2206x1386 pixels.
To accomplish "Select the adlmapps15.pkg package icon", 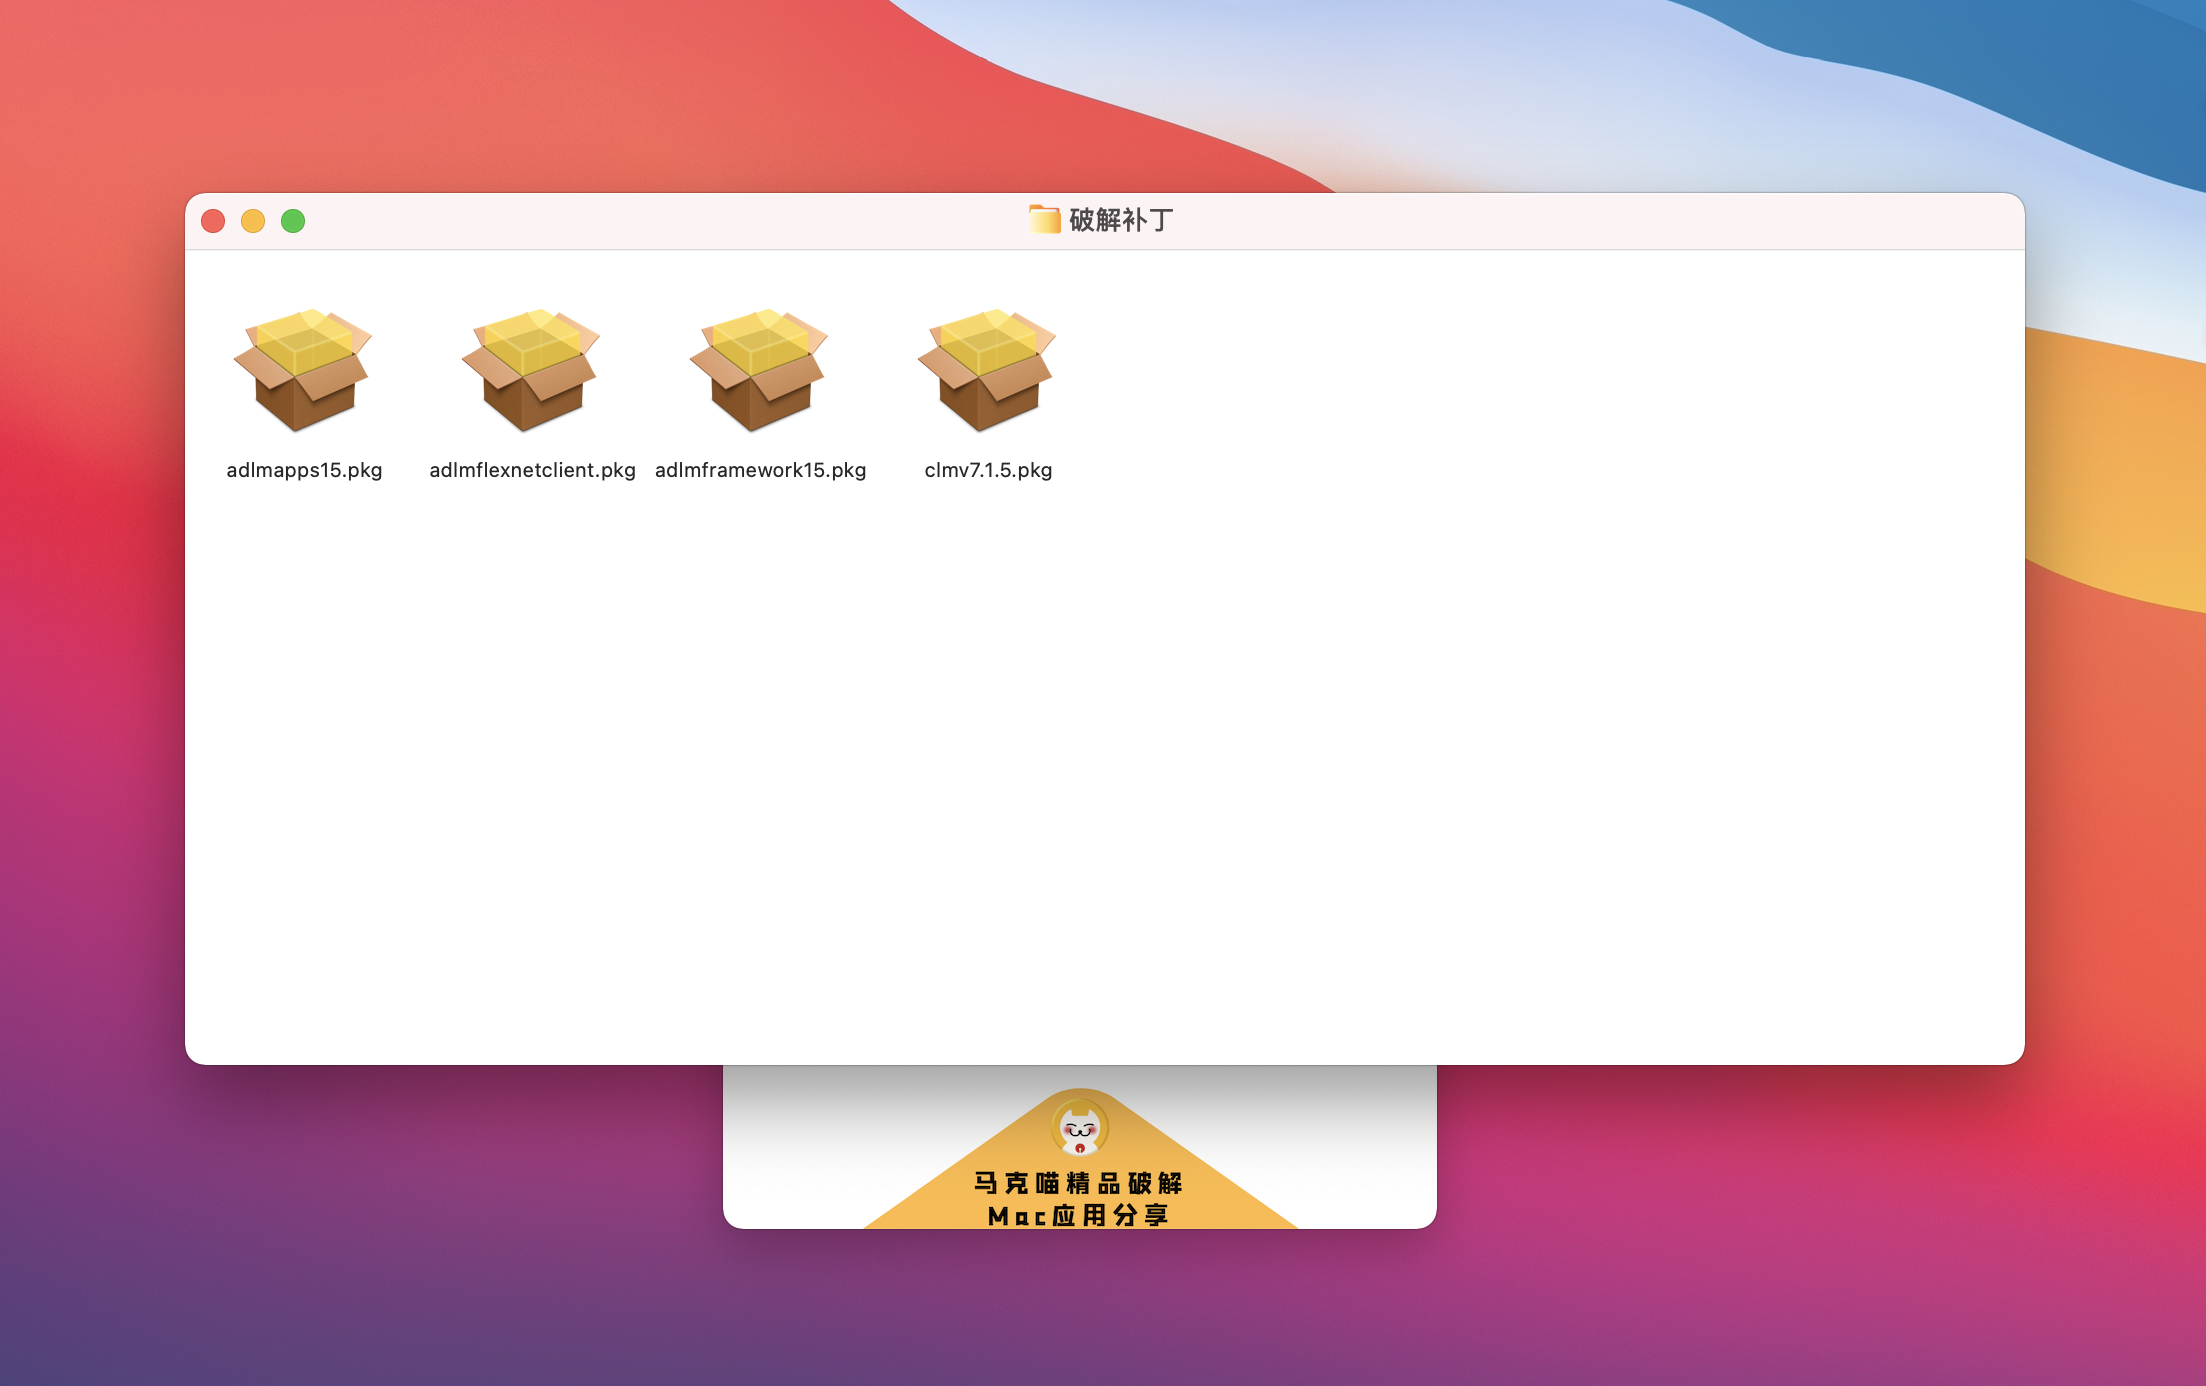I will pos(303,371).
